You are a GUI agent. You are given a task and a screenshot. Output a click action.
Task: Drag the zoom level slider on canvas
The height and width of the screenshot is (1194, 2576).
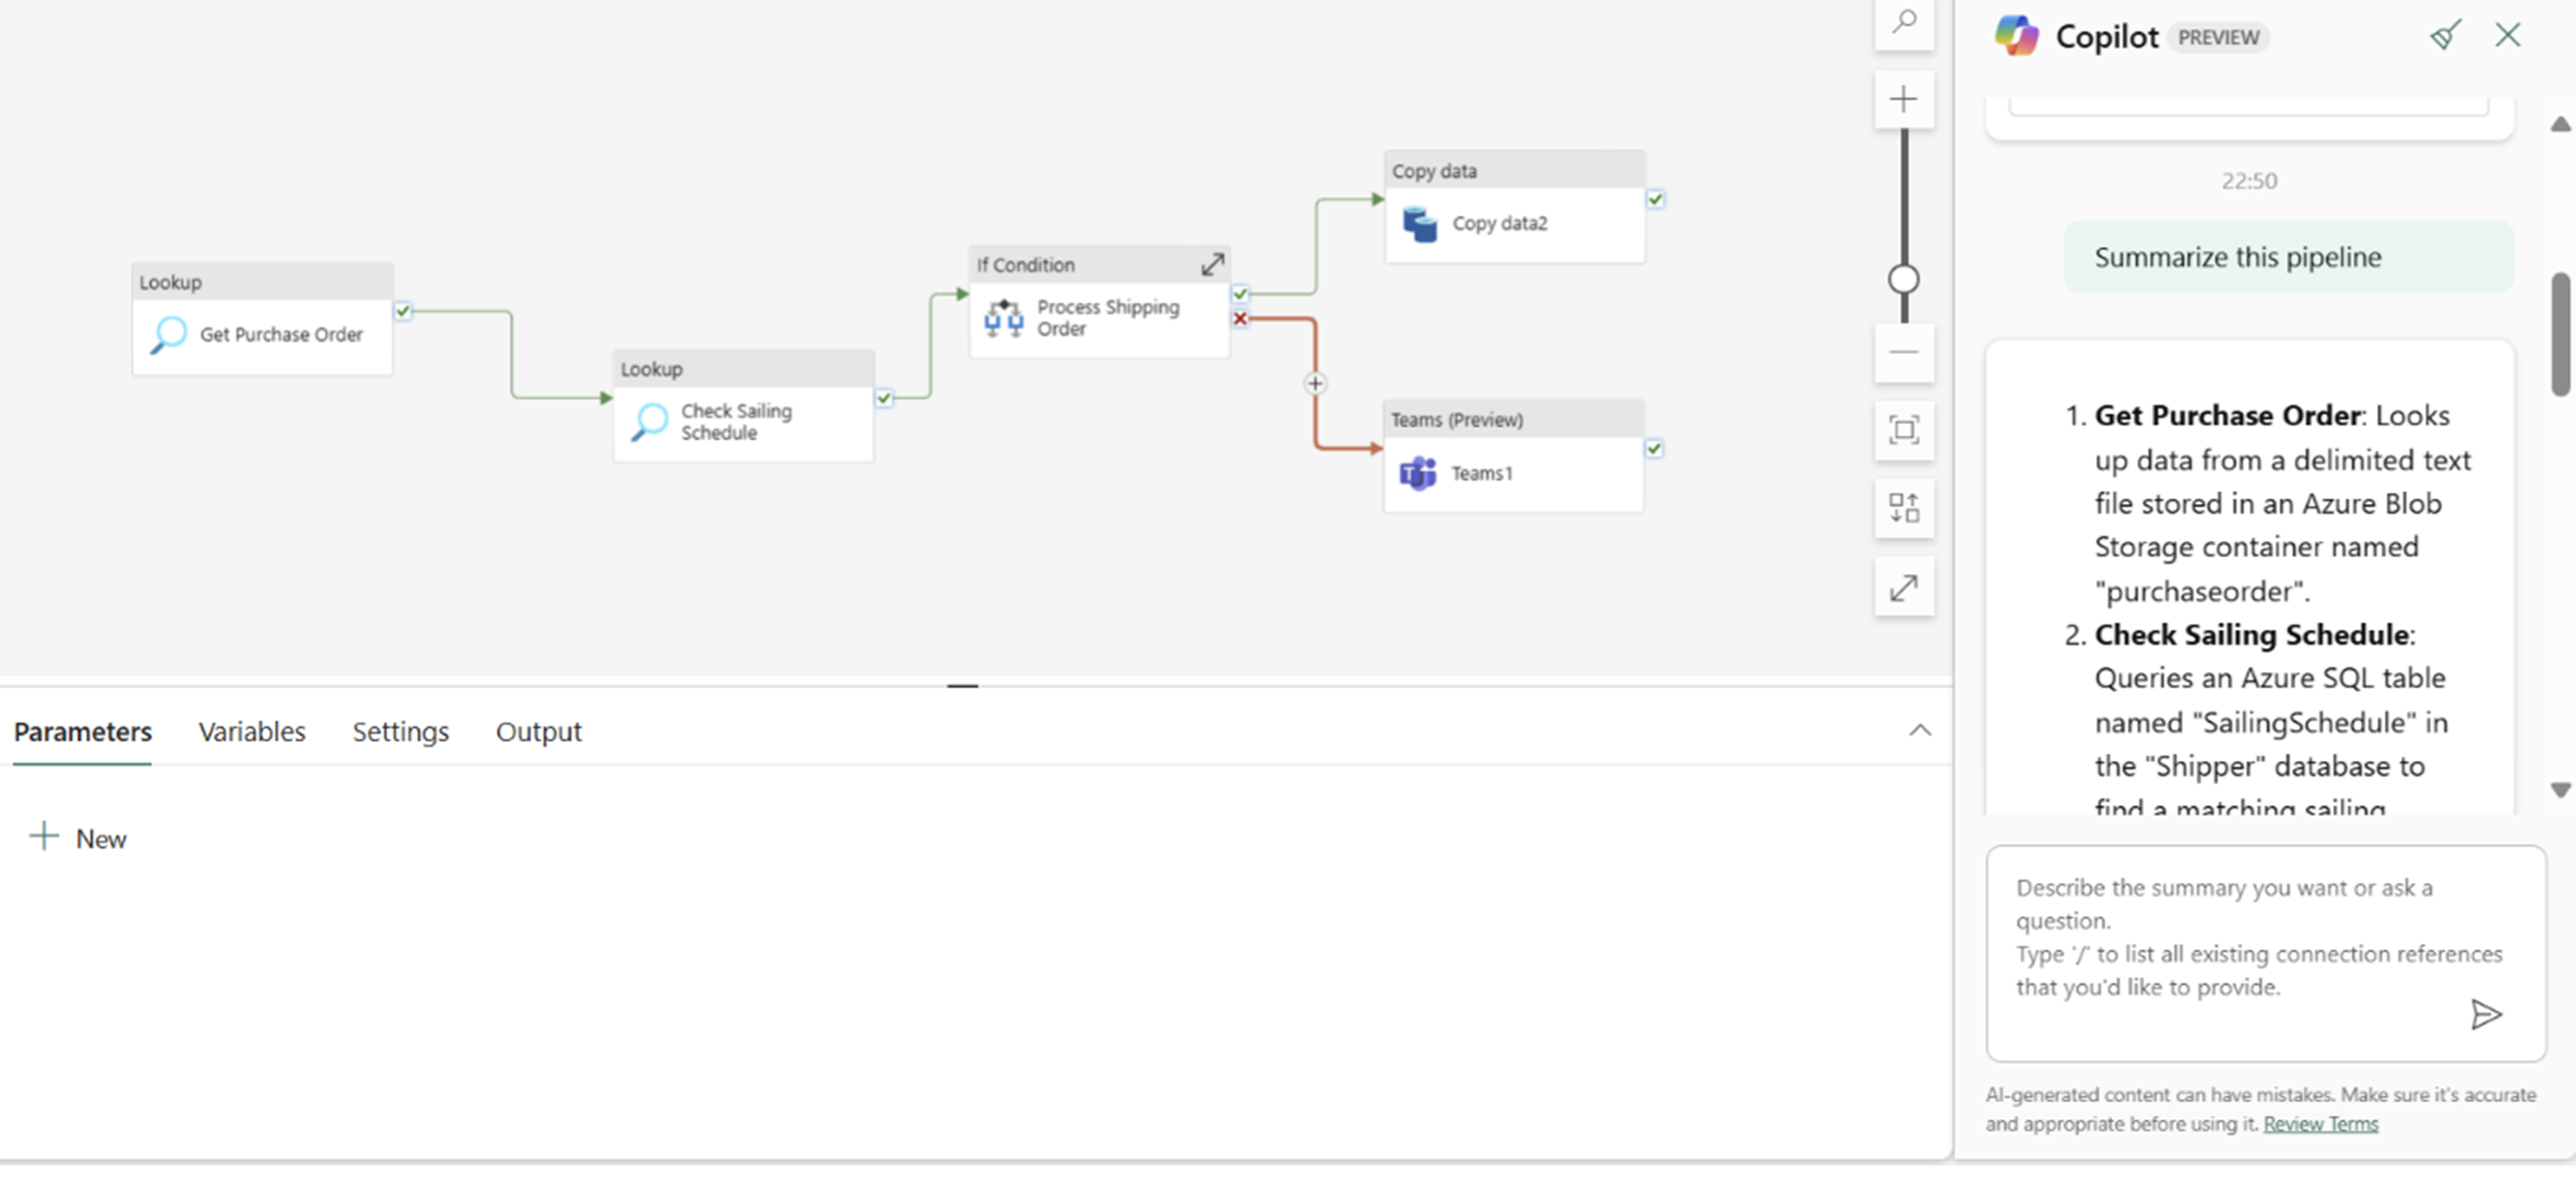pos(1902,279)
